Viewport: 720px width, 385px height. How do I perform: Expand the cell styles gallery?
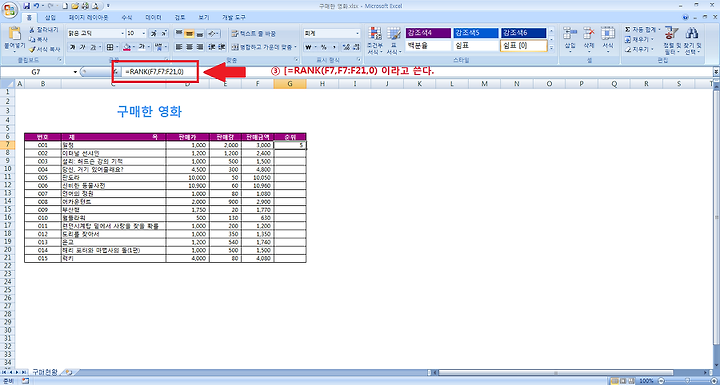click(x=551, y=47)
